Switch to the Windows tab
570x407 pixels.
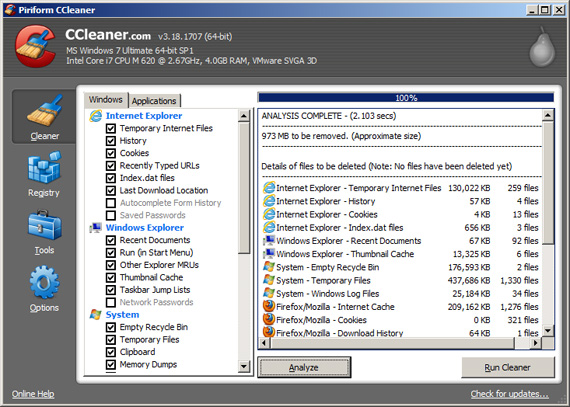(x=106, y=100)
